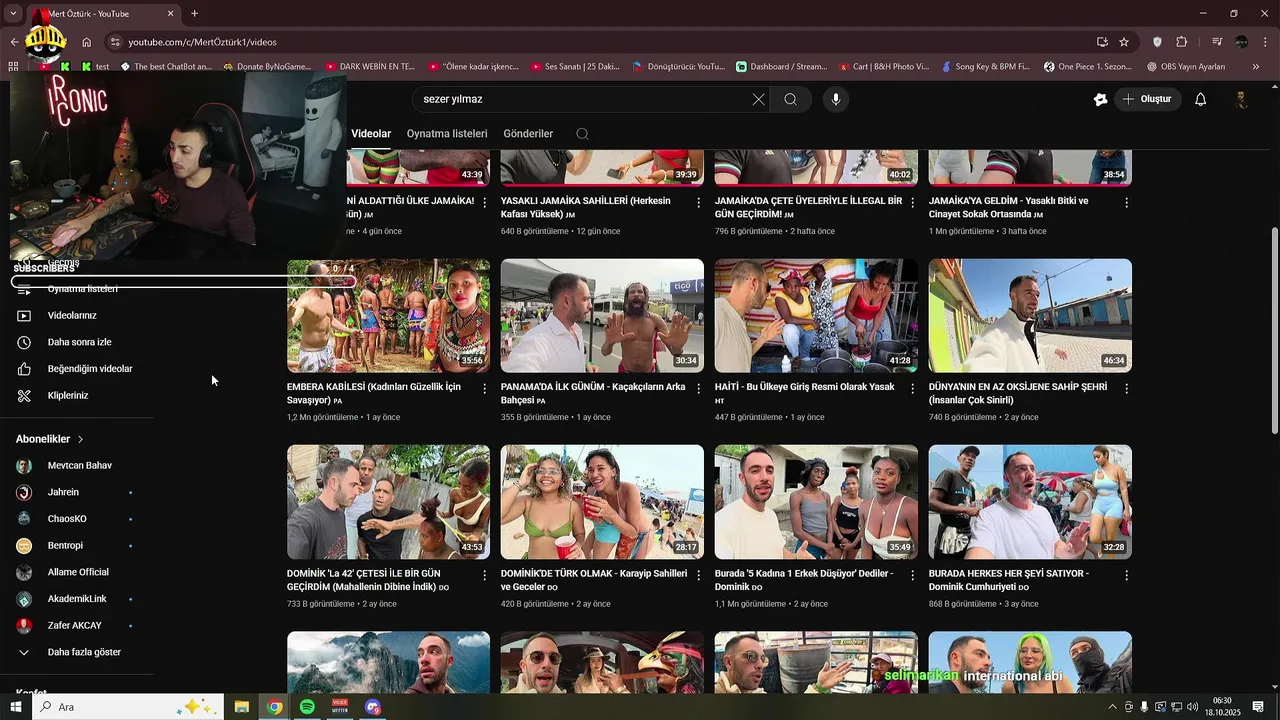Image resolution: width=1280 pixels, height=720 pixels.
Task: Click the browser back arrow
Action: point(14,42)
